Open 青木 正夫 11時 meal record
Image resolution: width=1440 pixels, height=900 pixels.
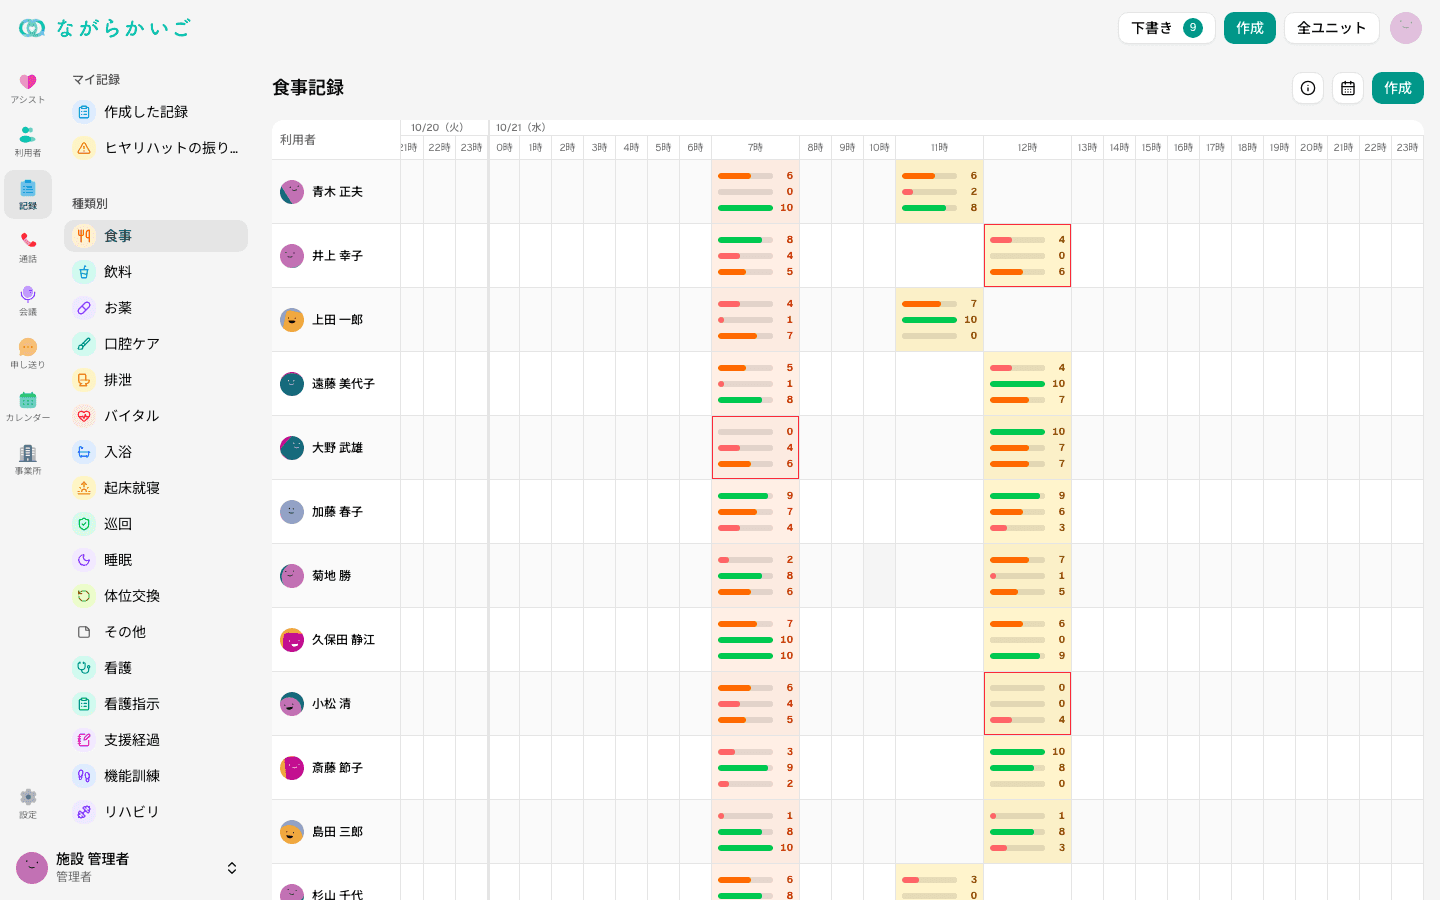tap(939, 192)
